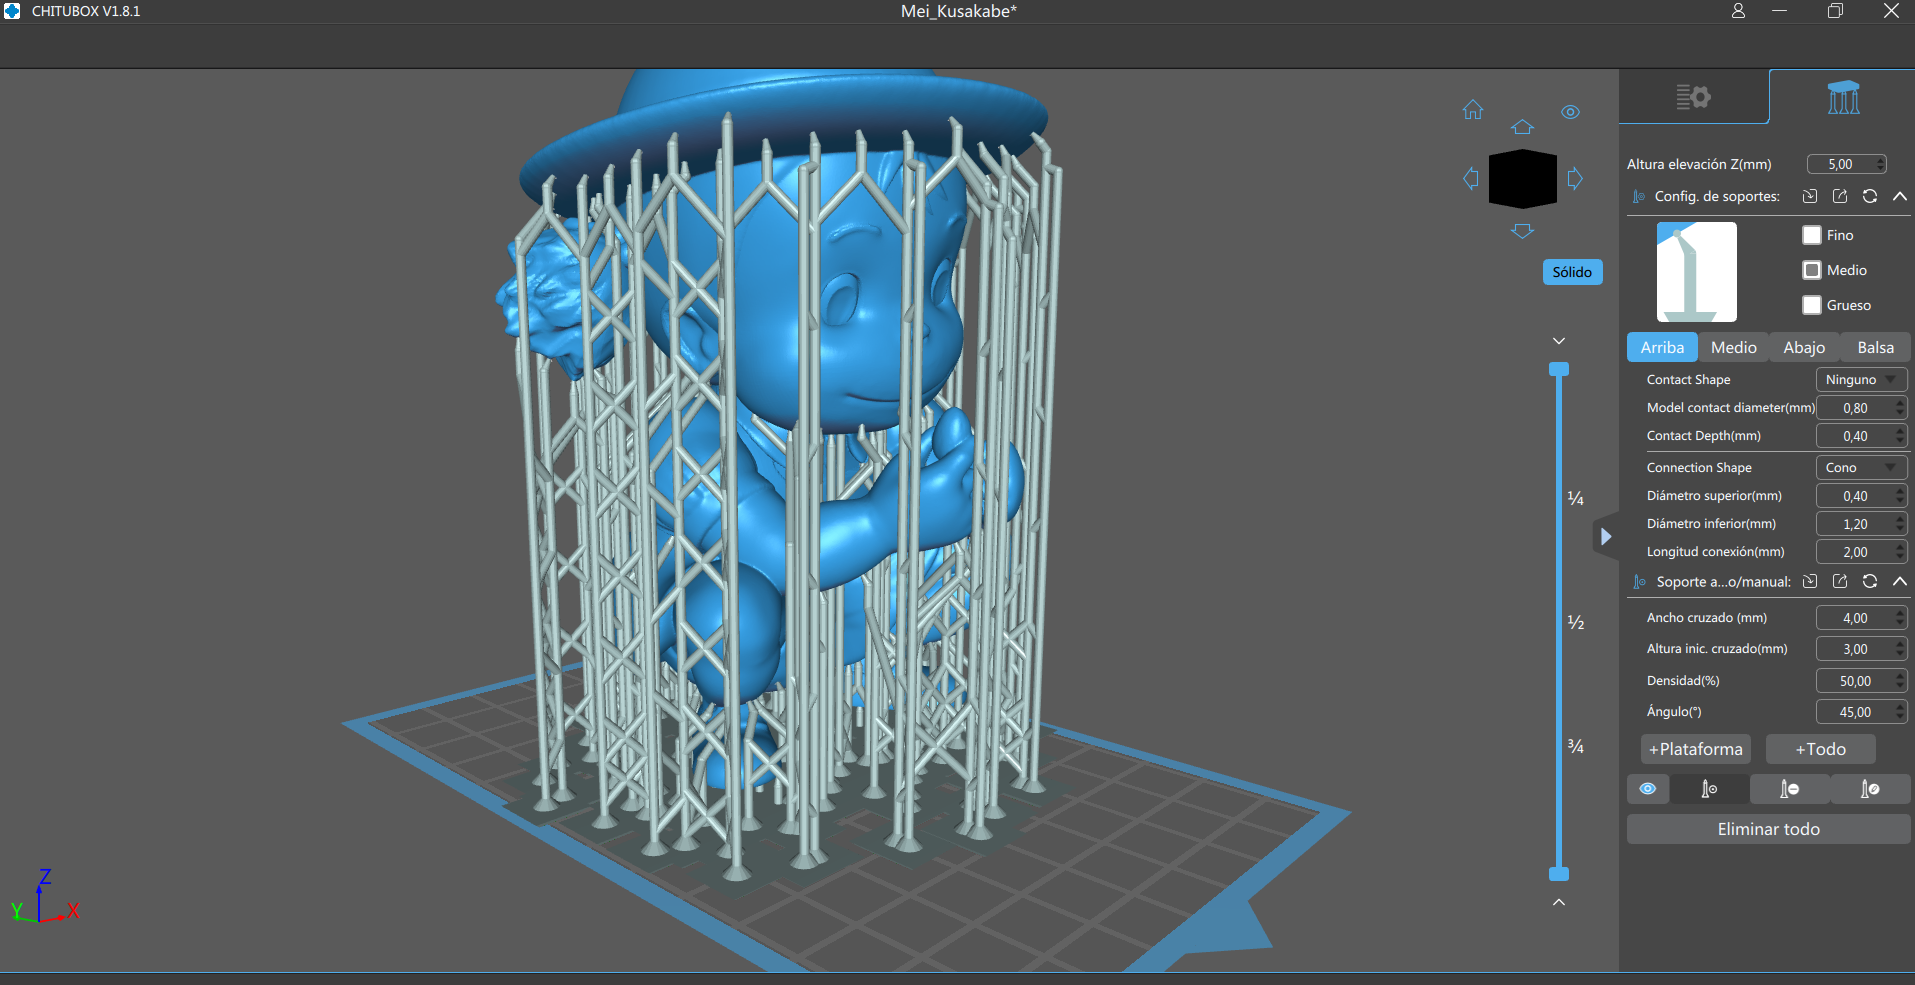1915x985 pixels.
Task: Open the user account icon in title bar
Action: (x=1738, y=11)
